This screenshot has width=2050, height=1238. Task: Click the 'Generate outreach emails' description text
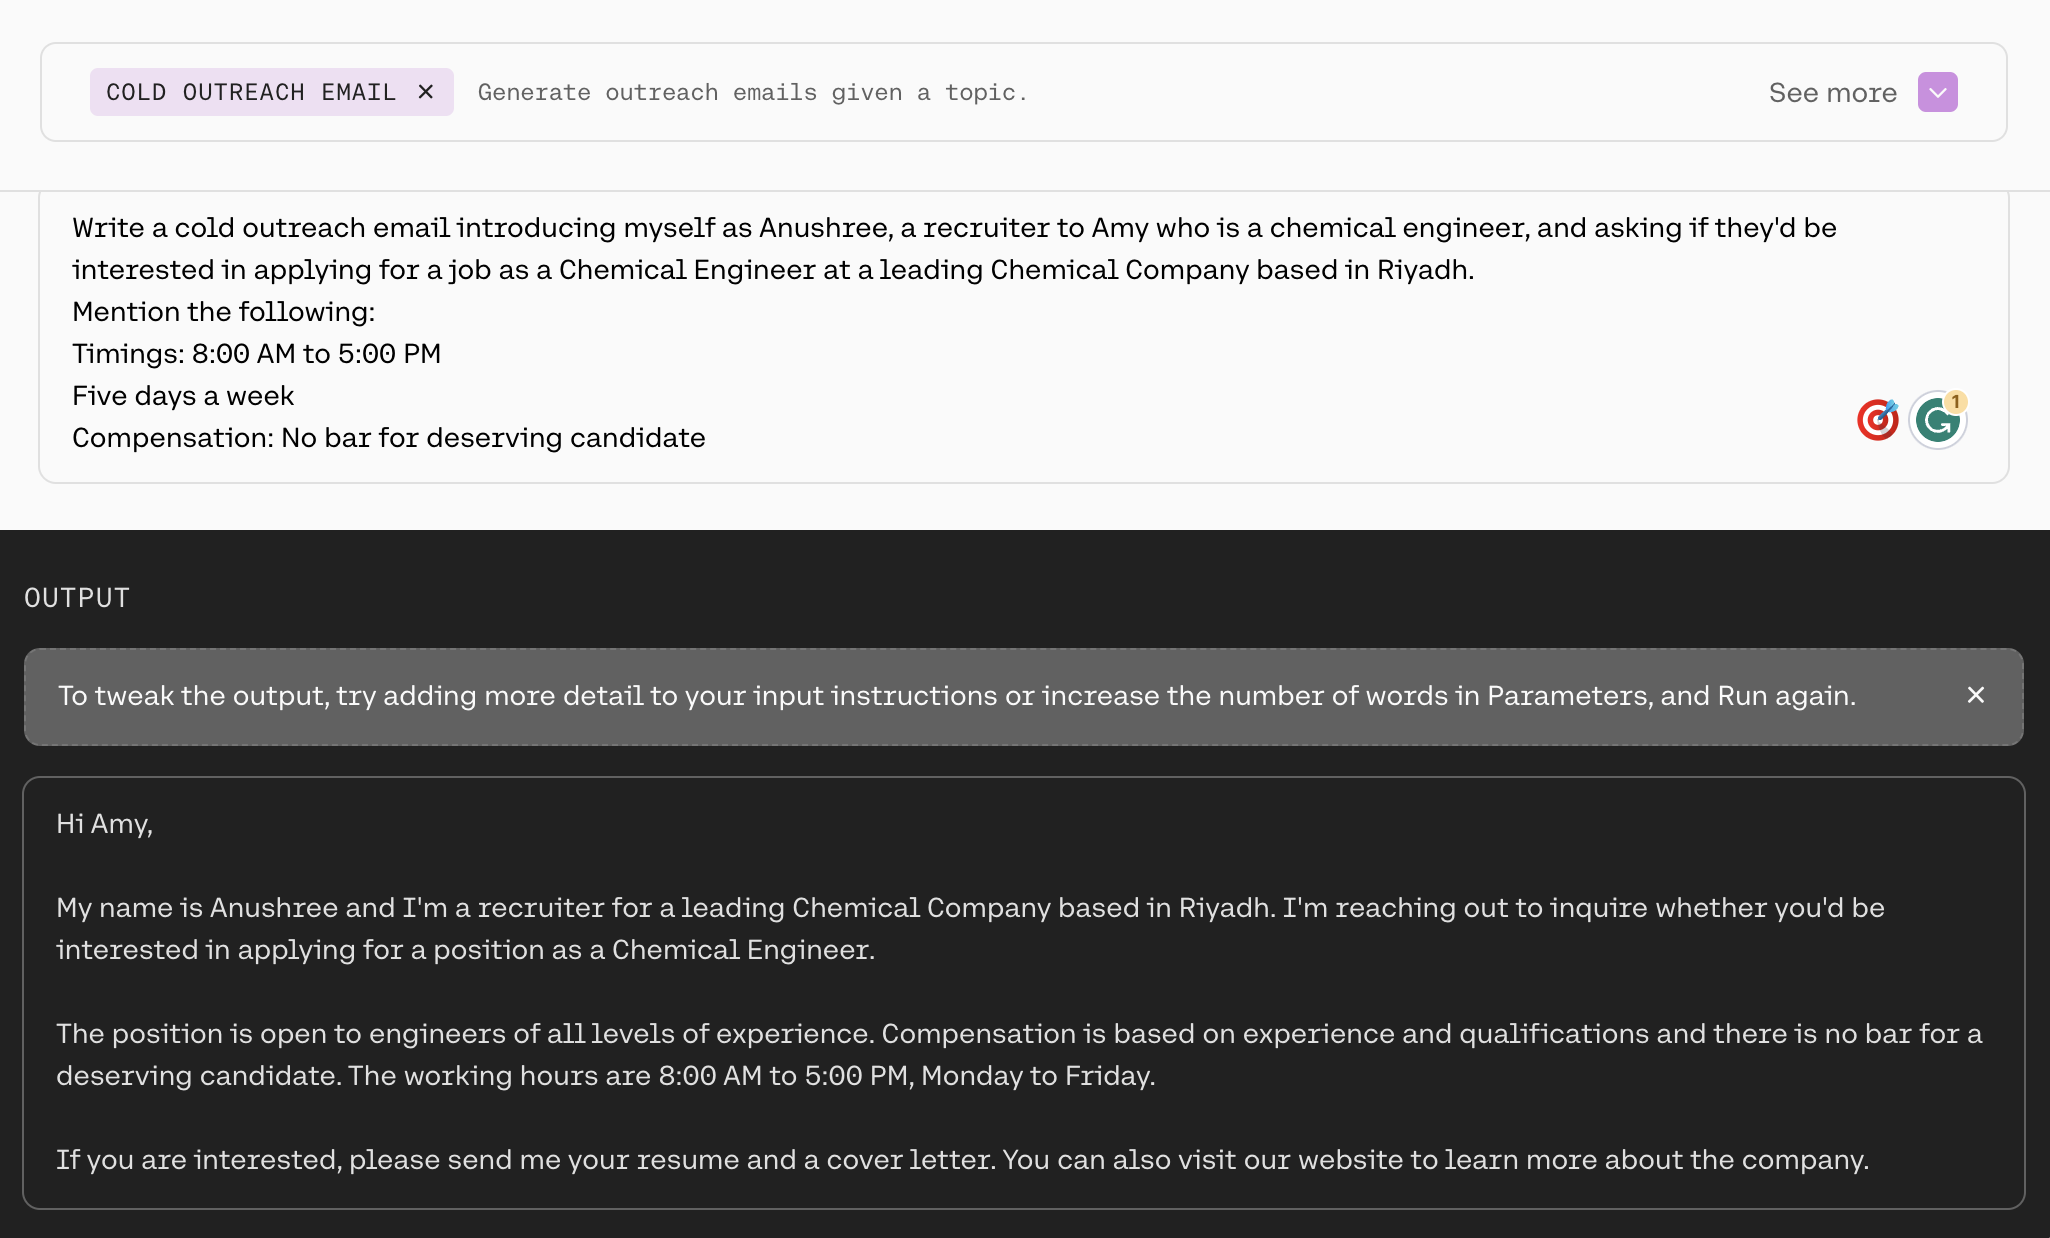pyautogui.click(x=752, y=93)
